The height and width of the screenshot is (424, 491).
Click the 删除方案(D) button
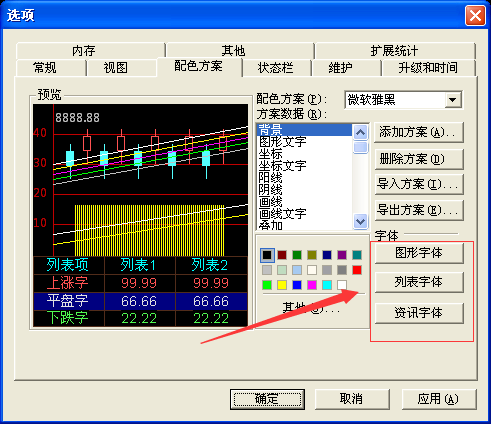[419, 159]
